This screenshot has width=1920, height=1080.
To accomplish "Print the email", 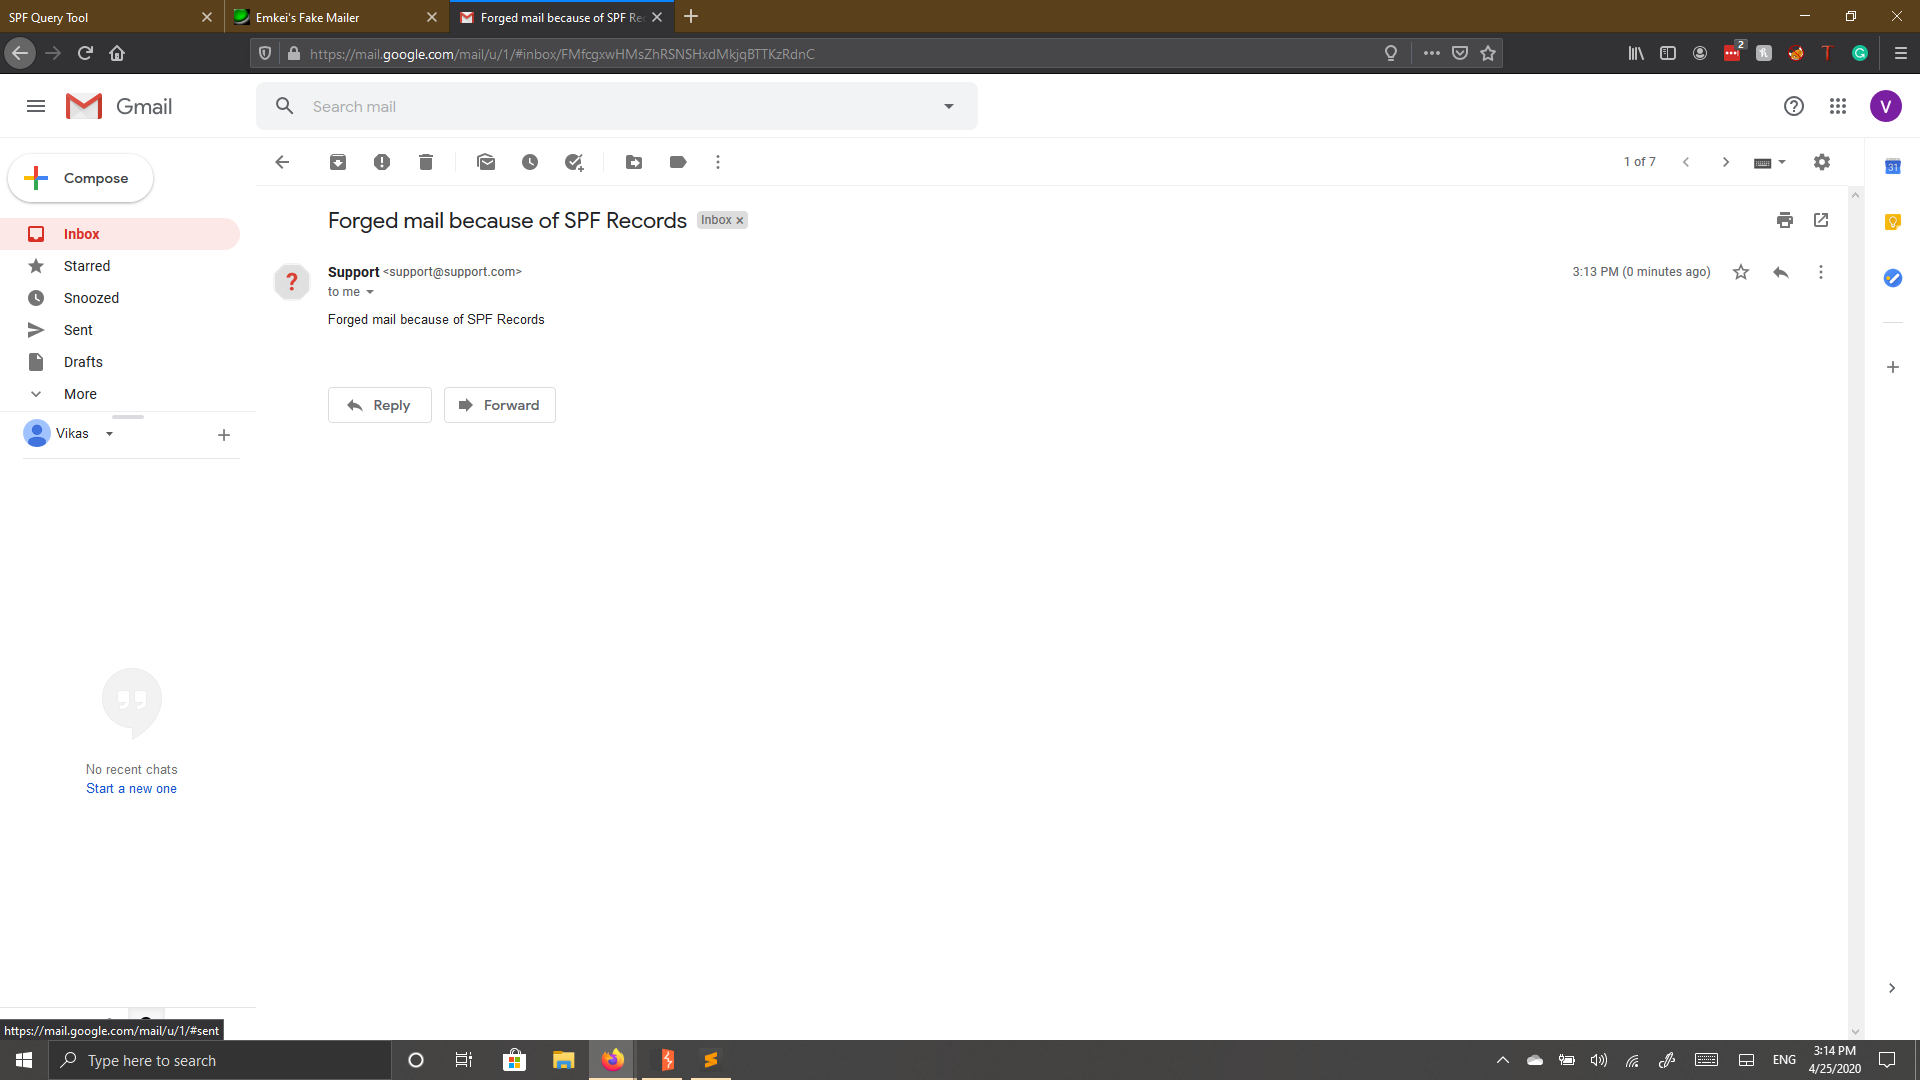I will [1785, 220].
